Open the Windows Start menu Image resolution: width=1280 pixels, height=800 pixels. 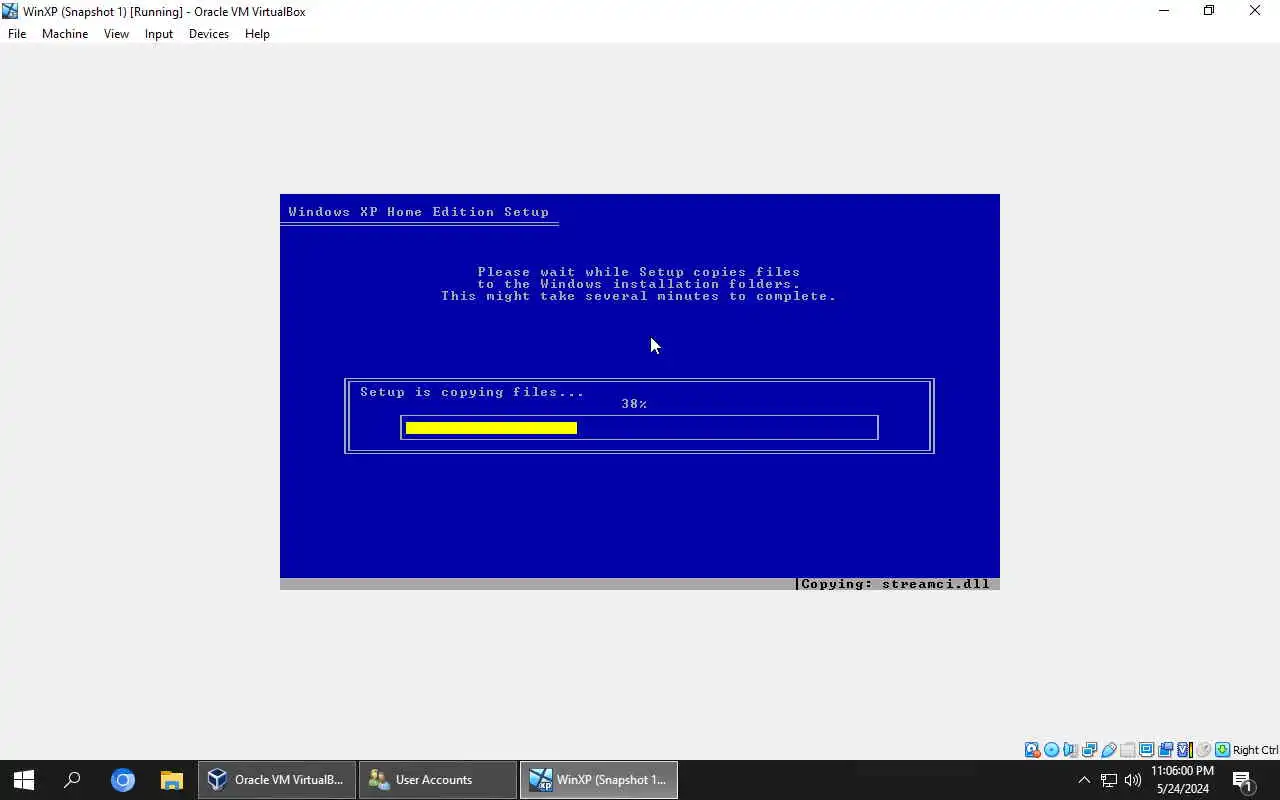[x=24, y=780]
